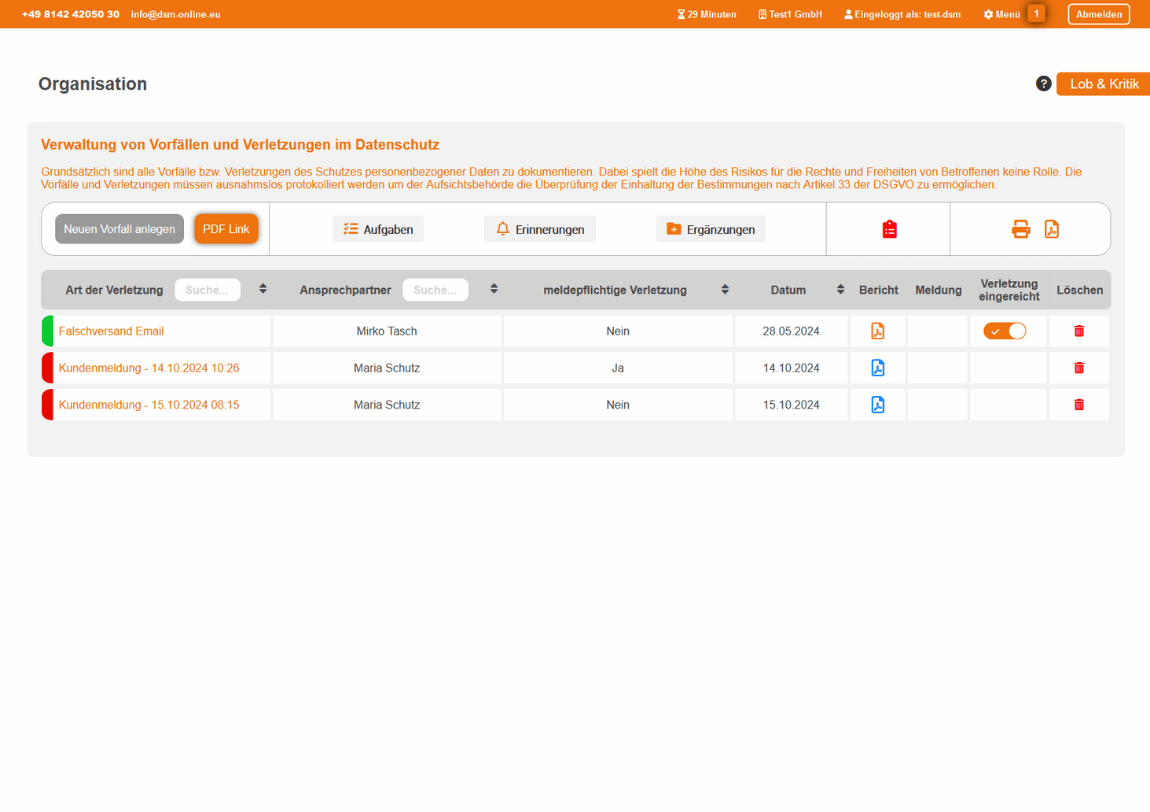1150x812 pixels.
Task: Open the help question mark icon
Action: (x=1043, y=84)
